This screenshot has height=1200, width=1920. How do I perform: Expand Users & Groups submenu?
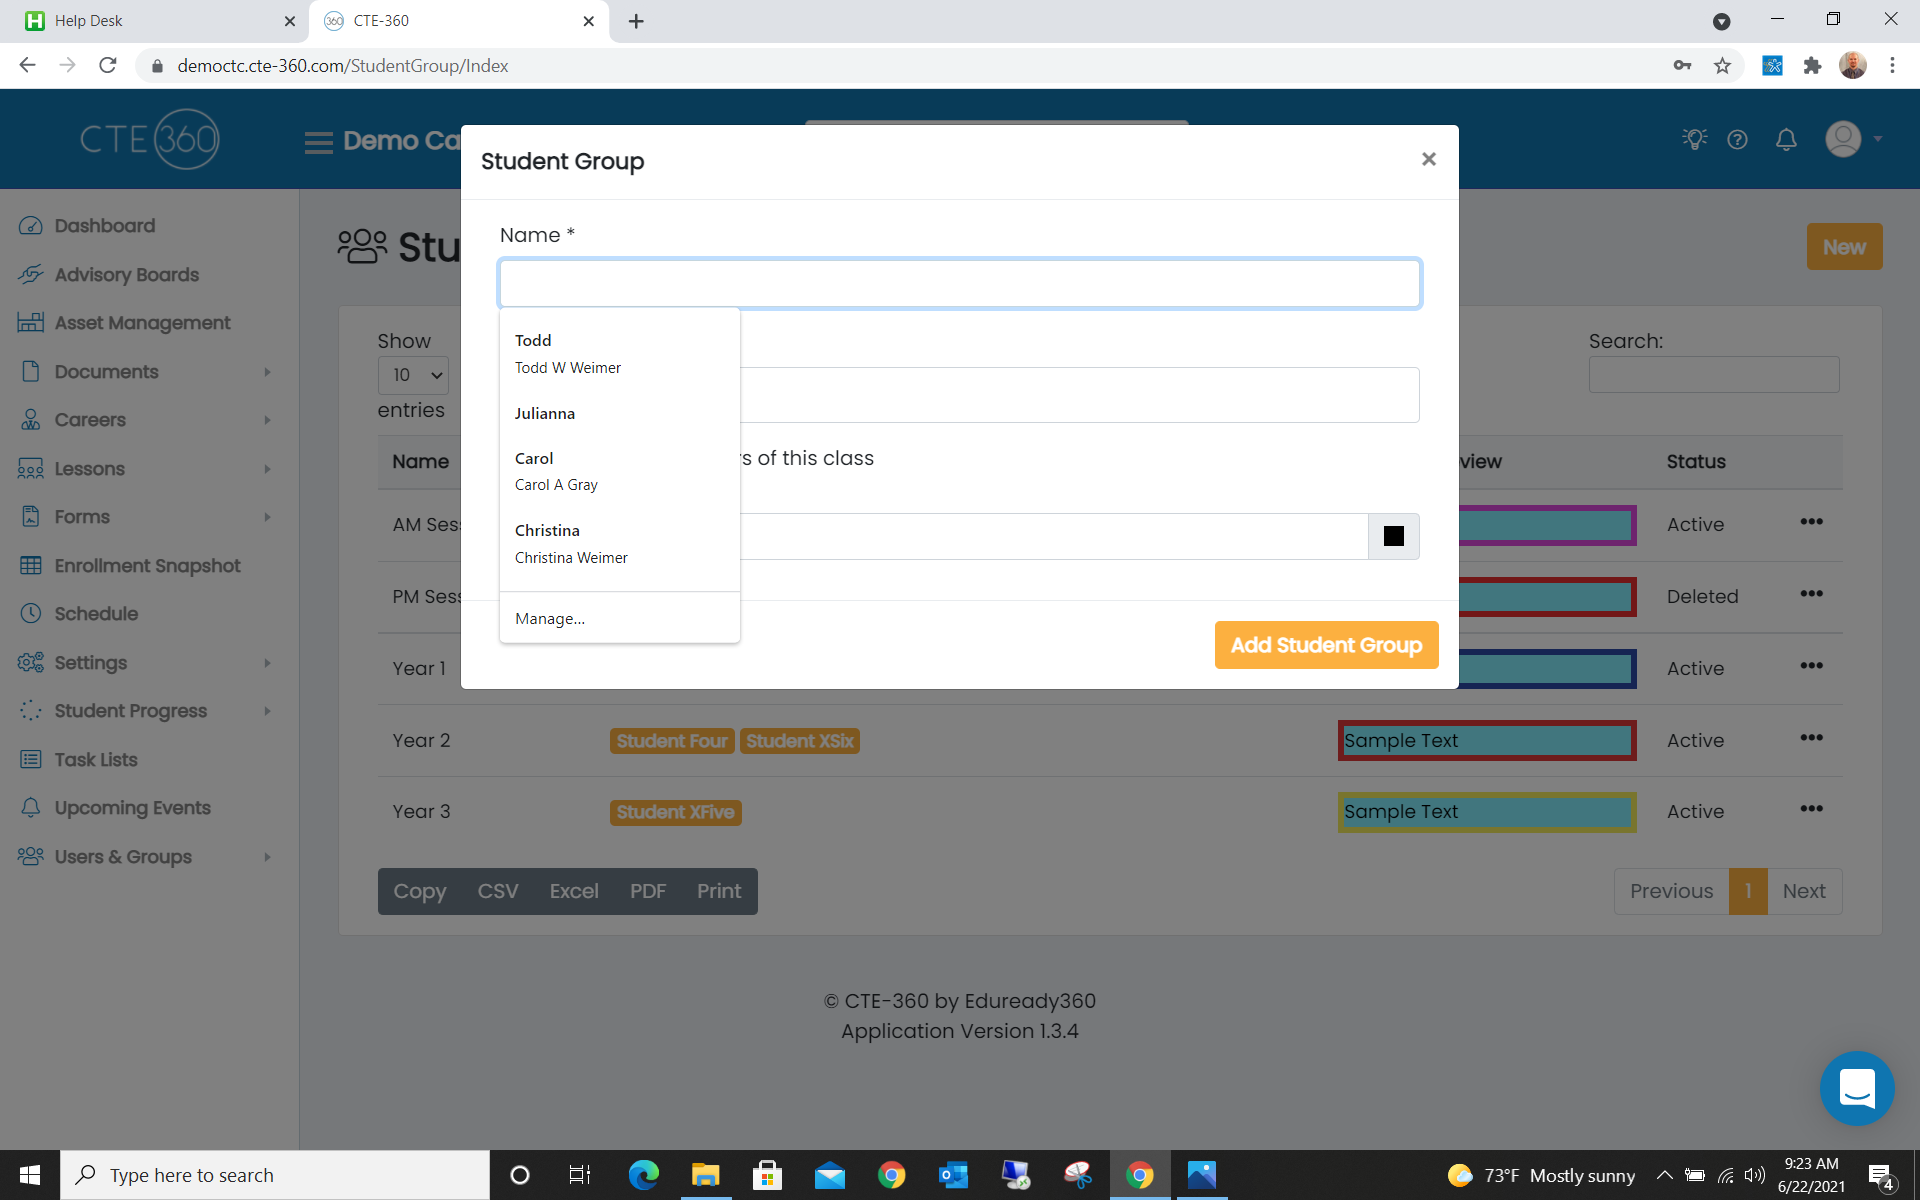tap(267, 857)
